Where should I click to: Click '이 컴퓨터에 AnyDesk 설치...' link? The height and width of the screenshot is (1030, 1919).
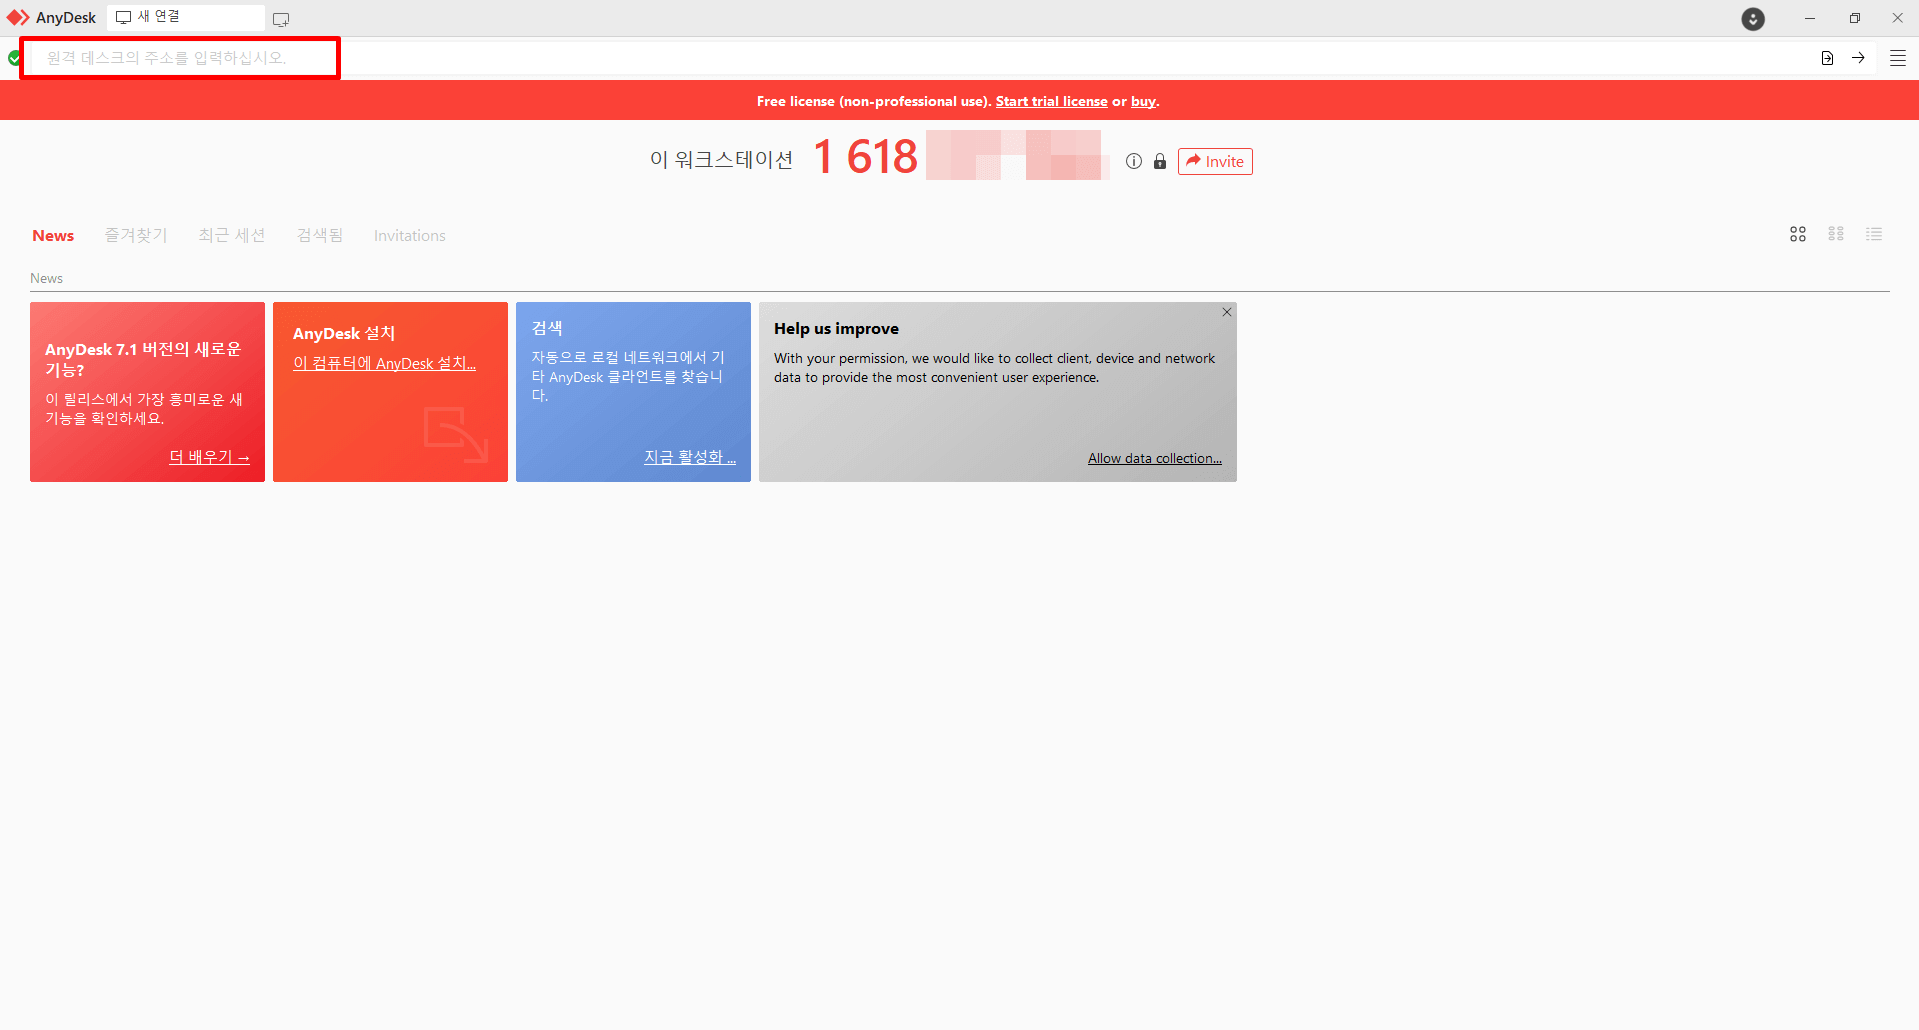pos(384,363)
